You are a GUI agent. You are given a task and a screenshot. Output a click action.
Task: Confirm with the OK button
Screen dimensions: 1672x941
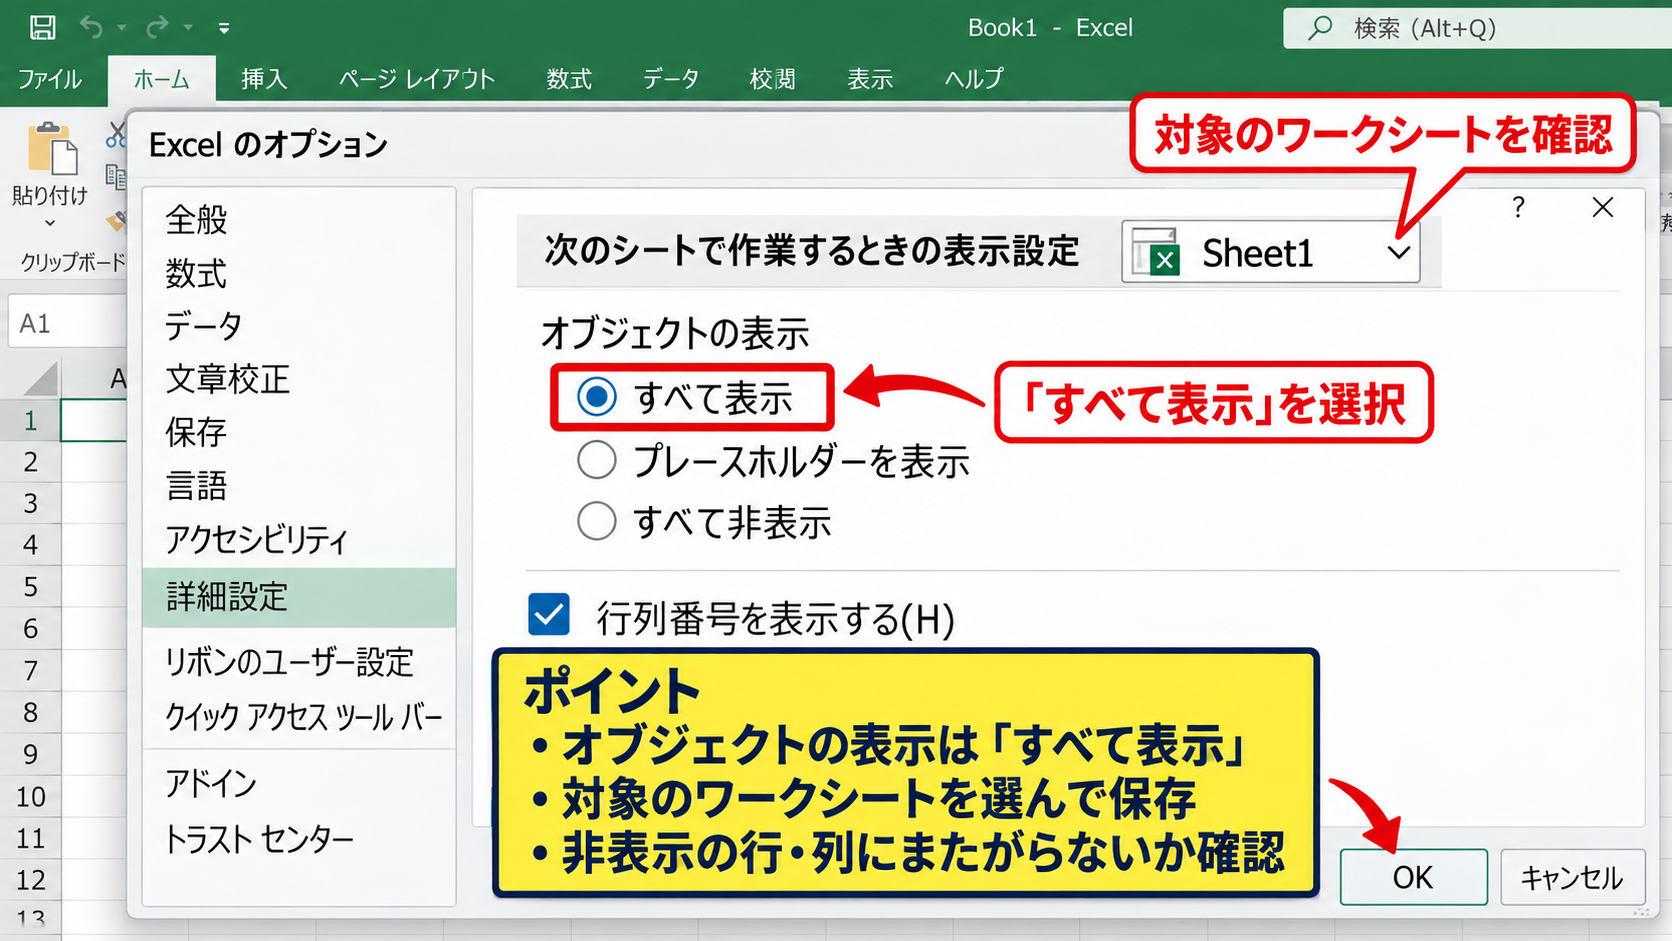click(1413, 877)
